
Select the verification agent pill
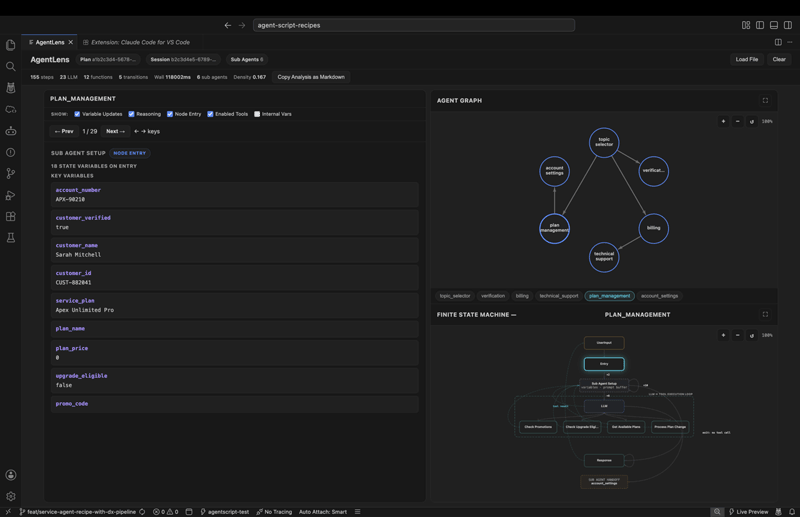(492, 296)
